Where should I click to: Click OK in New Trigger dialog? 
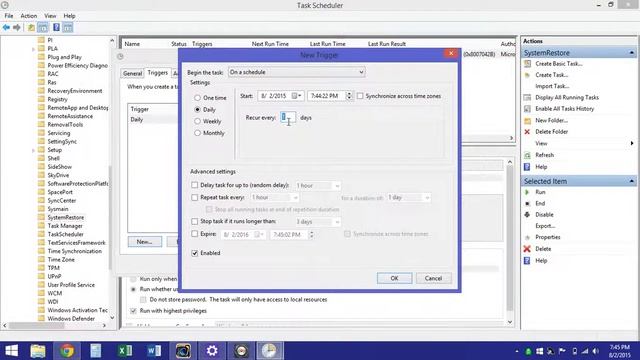[394, 278]
